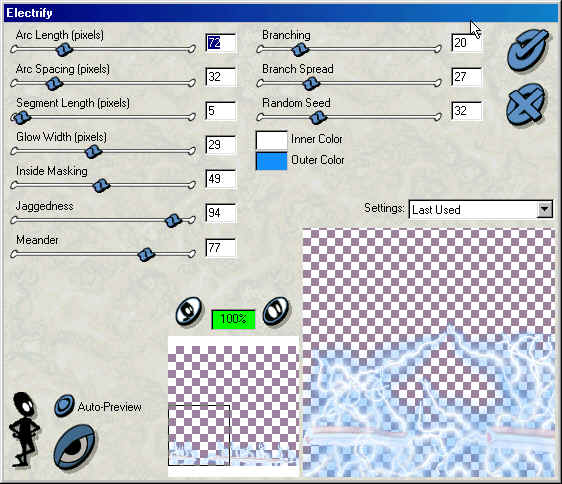The image size is (562, 484).
Task: Click the Jaggedness slider handle
Action: 173,220
